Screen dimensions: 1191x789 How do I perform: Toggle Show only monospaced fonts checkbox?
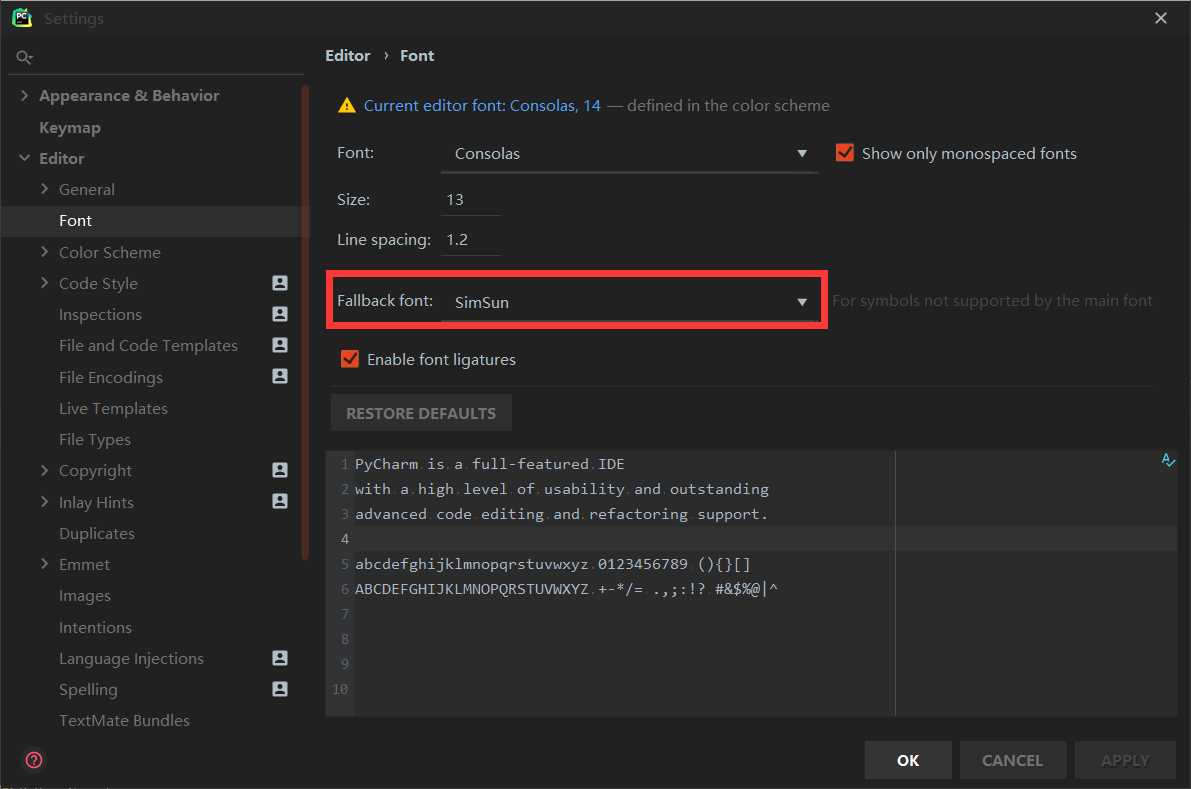tap(844, 153)
